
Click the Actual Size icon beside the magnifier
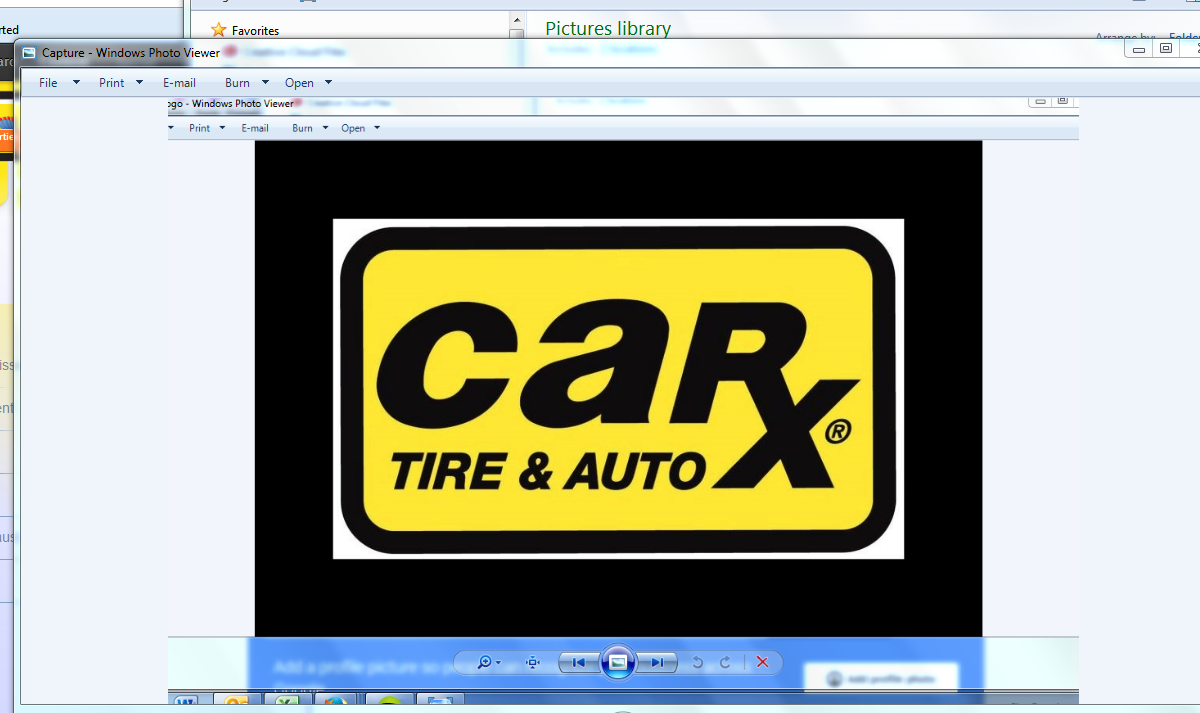(533, 662)
